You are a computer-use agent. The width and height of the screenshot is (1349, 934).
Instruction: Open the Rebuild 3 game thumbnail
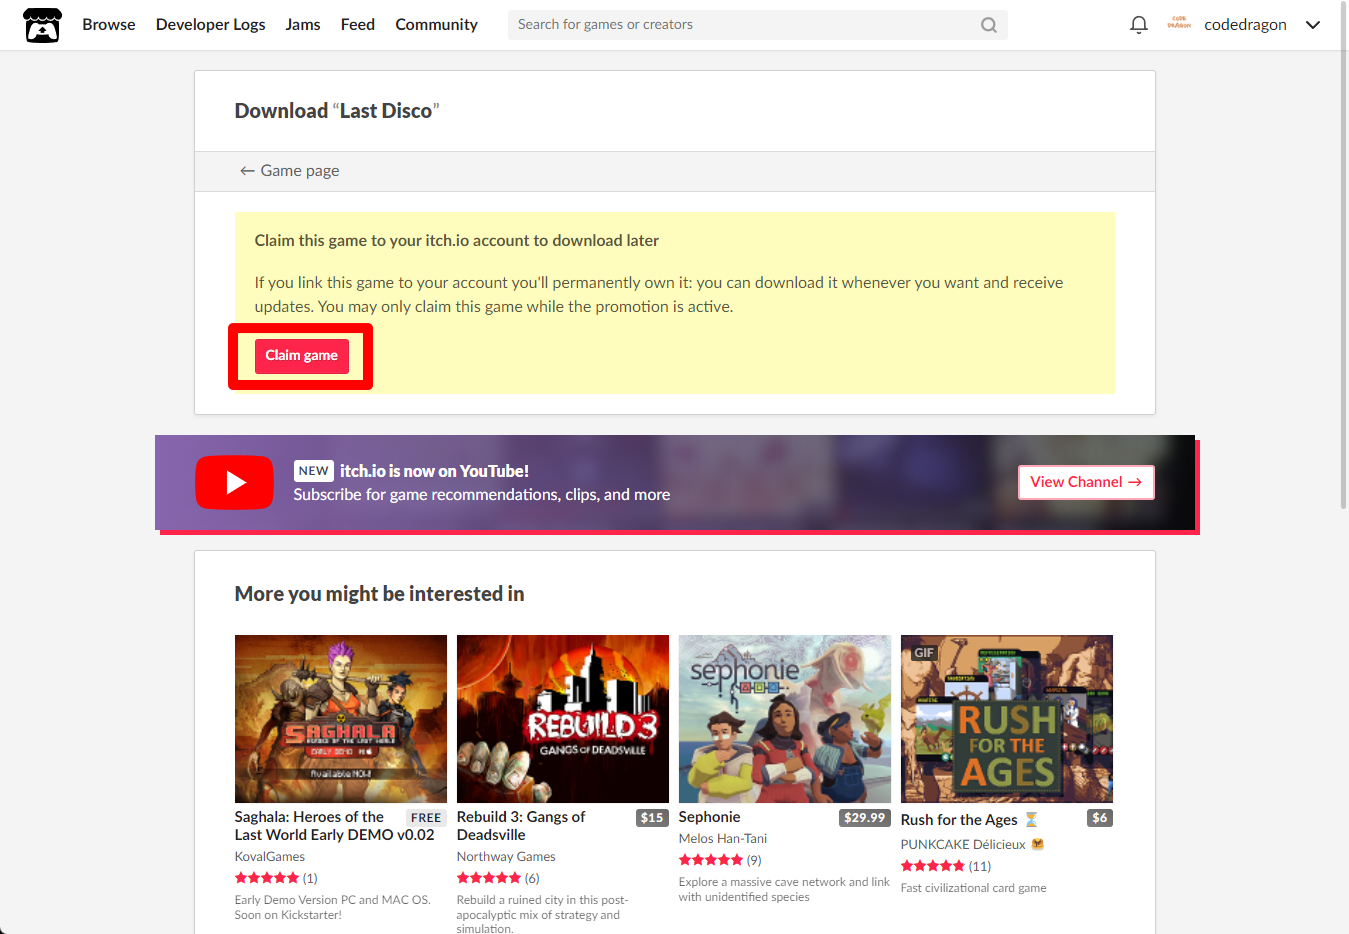tap(563, 719)
